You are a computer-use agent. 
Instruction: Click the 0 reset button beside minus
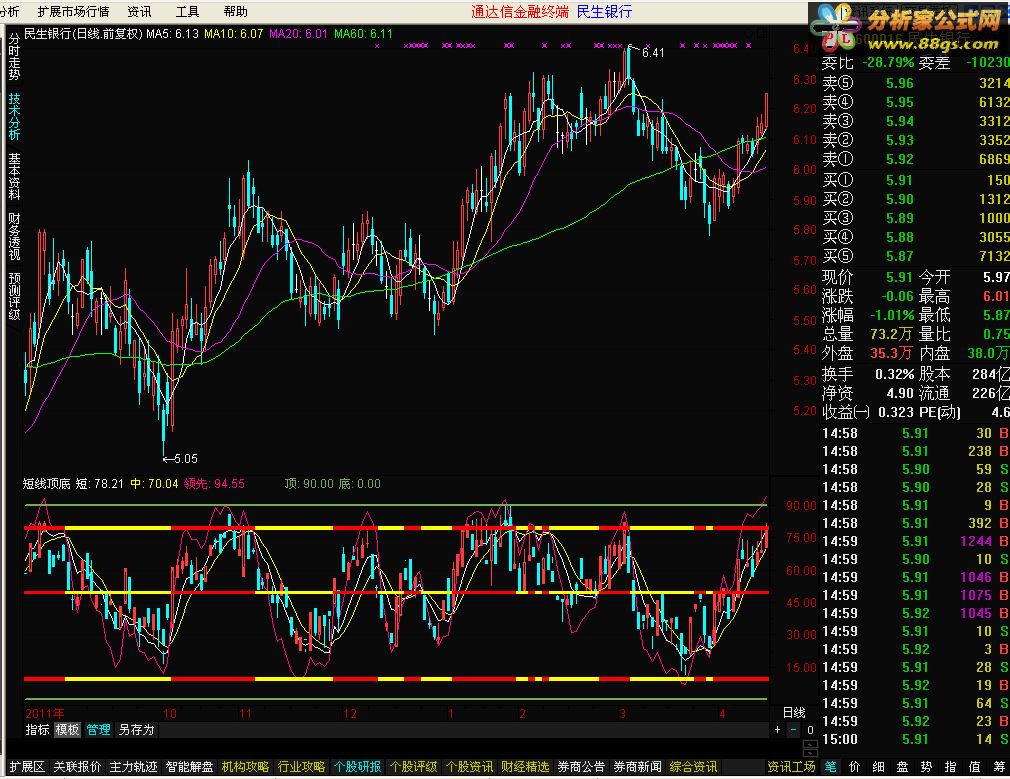click(810, 730)
